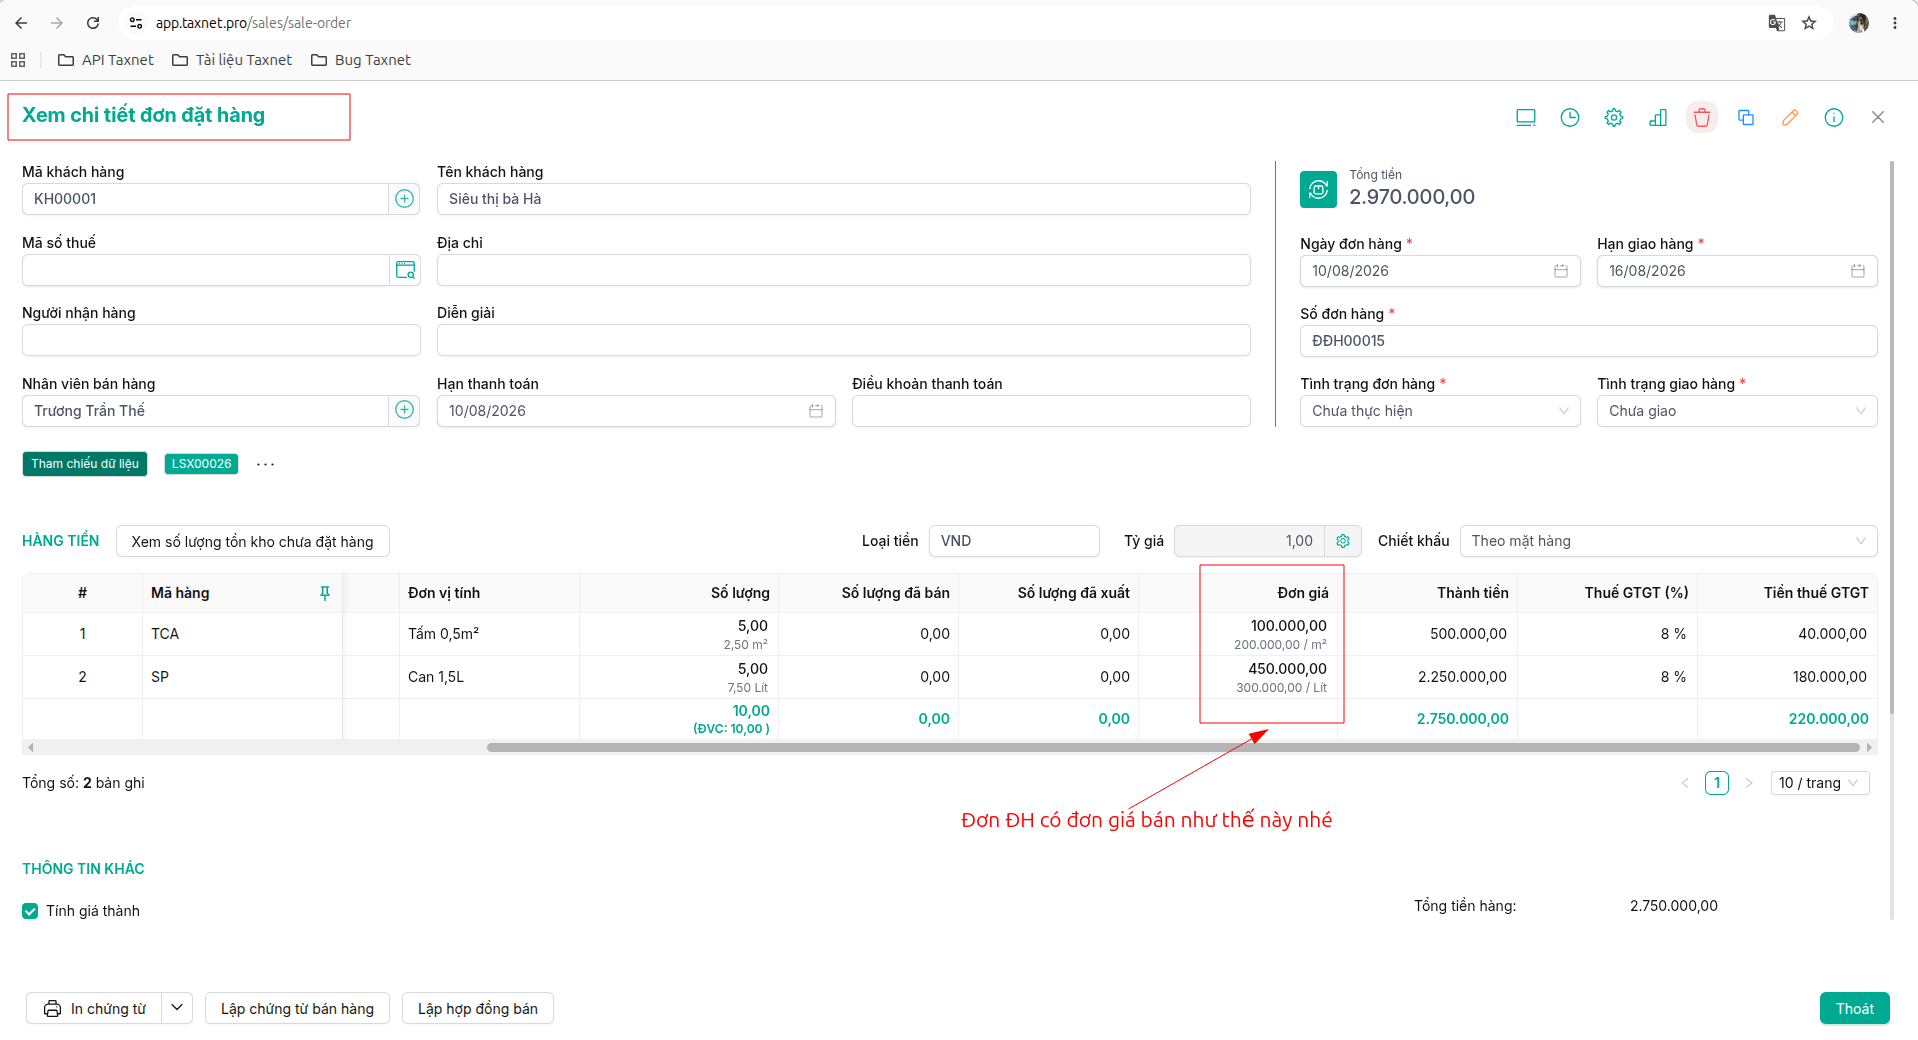1918x1040 pixels.
Task: Open the Bug Taxnet bookmark folder
Action: tap(361, 60)
